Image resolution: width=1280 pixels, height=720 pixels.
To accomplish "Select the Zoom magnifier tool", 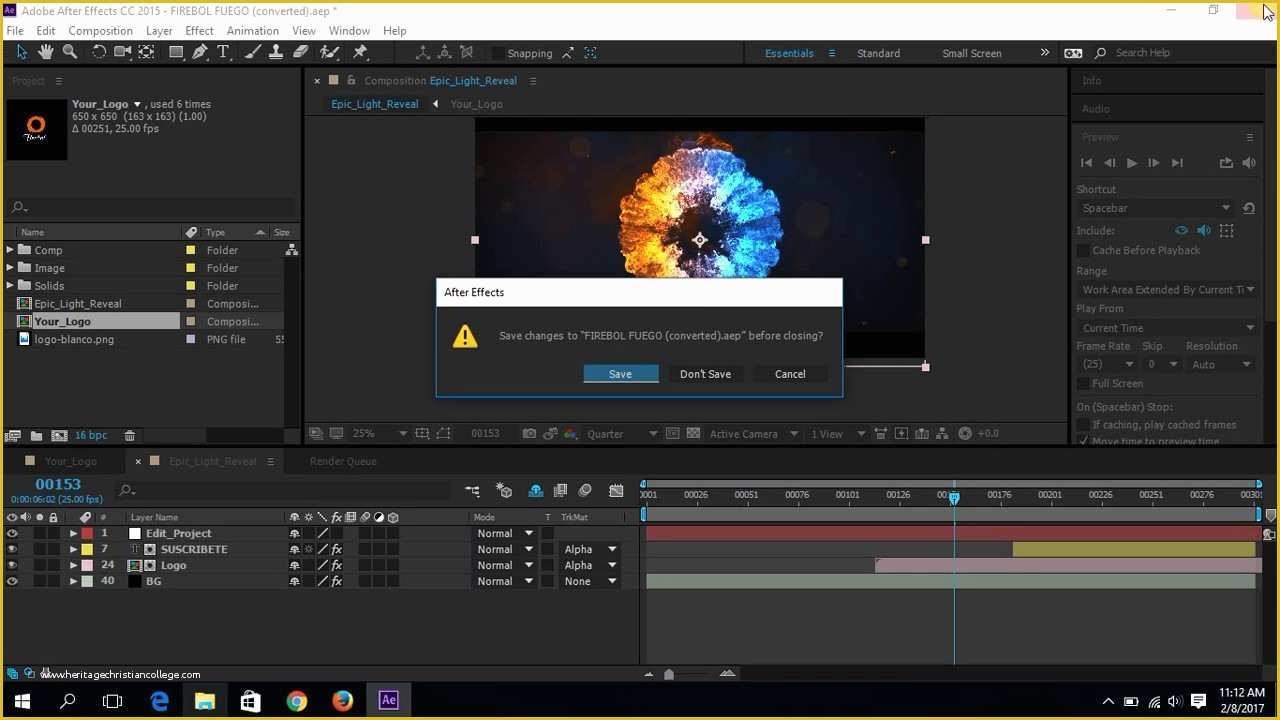I will (70, 52).
